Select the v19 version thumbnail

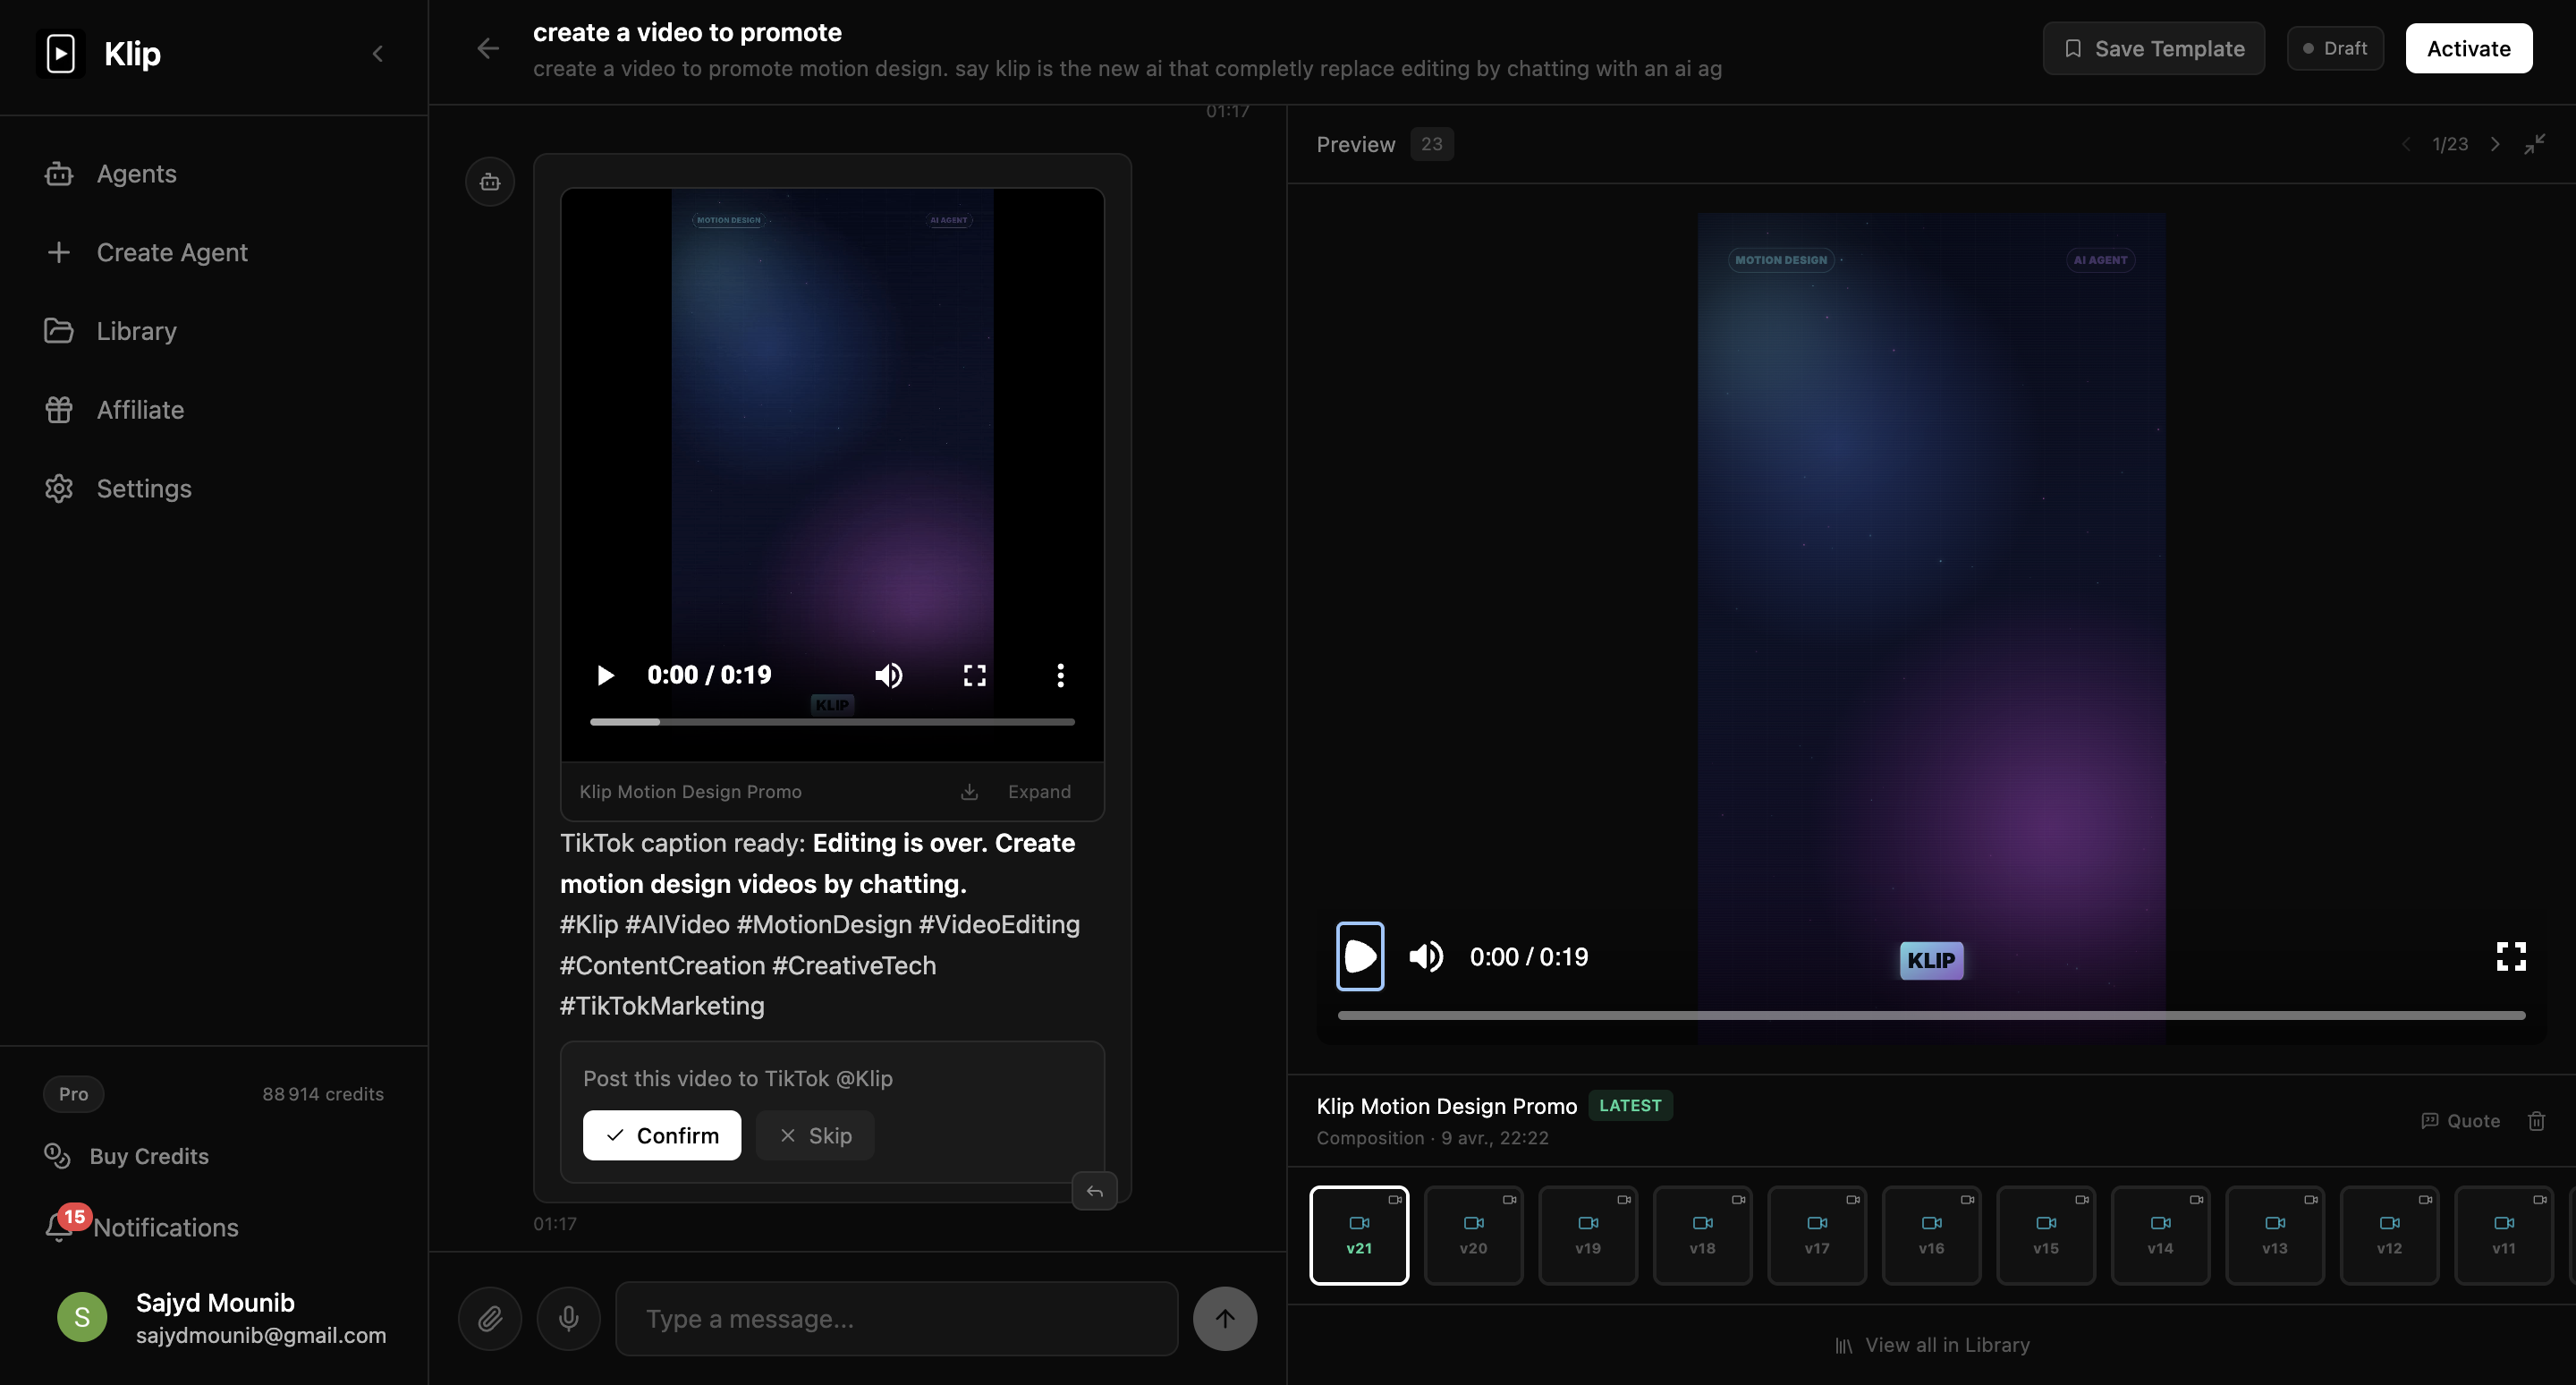coord(1587,1235)
